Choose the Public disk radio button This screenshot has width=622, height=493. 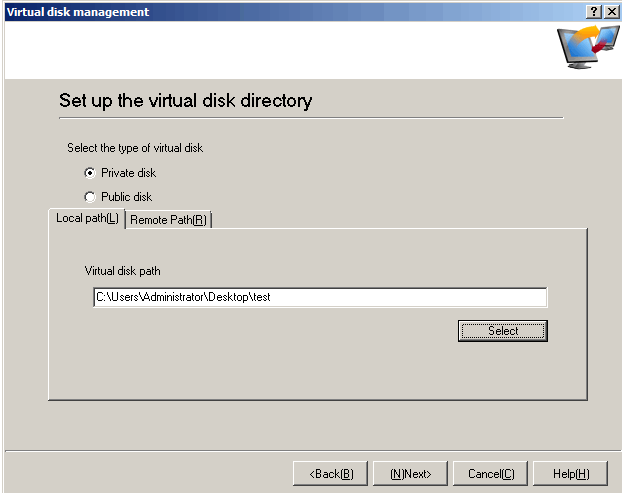pyautogui.click(x=89, y=197)
